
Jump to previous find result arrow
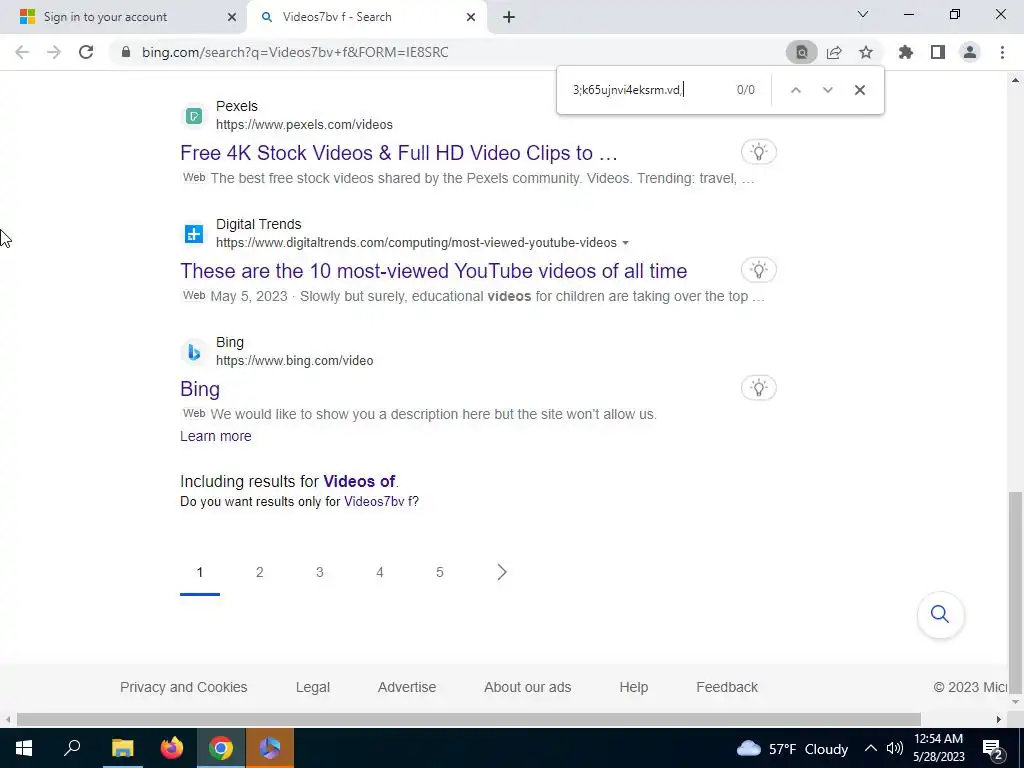(795, 90)
